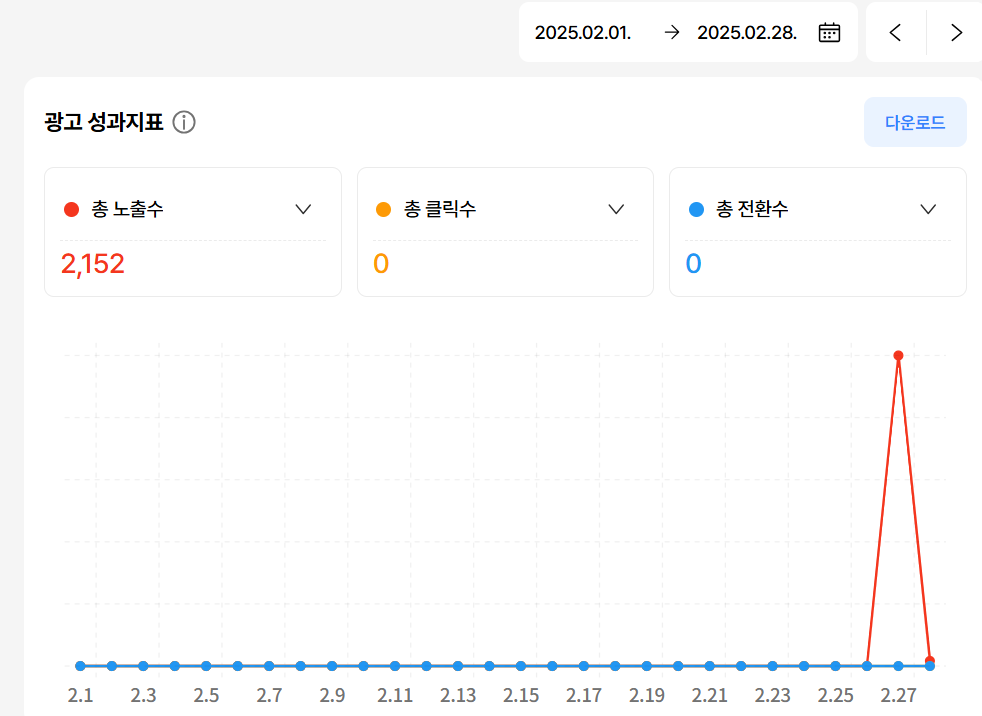Expand the 총 노출수 metric dropdown

point(303,209)
